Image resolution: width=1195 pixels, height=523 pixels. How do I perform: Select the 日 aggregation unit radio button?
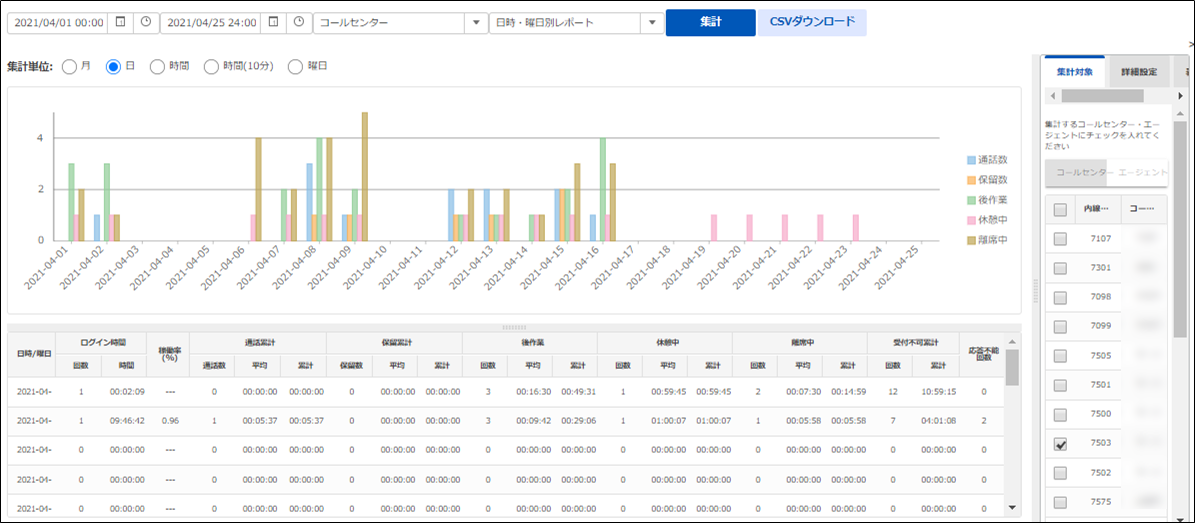113,67
